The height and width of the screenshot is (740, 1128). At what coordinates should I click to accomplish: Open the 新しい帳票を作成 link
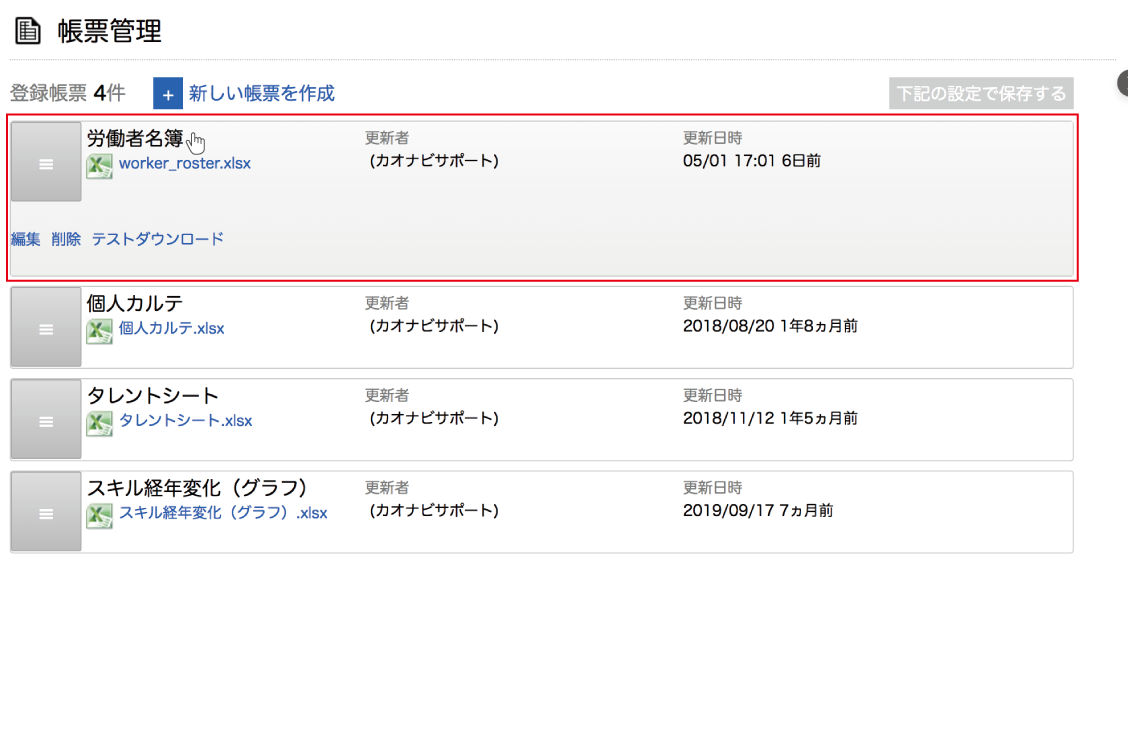coord(261,94)
